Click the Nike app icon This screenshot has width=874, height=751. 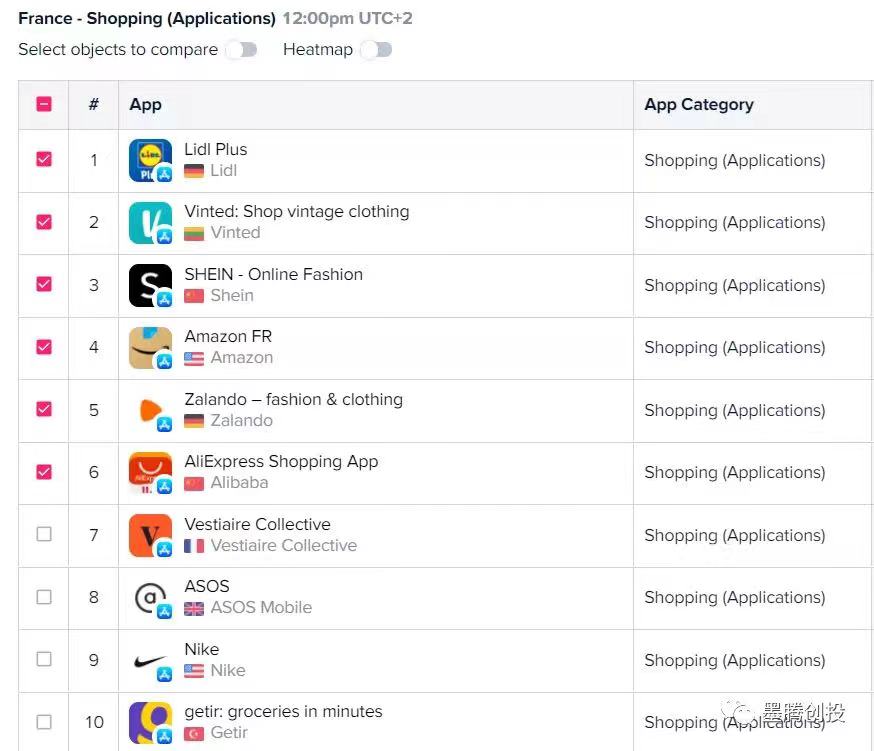click(150, 660)
